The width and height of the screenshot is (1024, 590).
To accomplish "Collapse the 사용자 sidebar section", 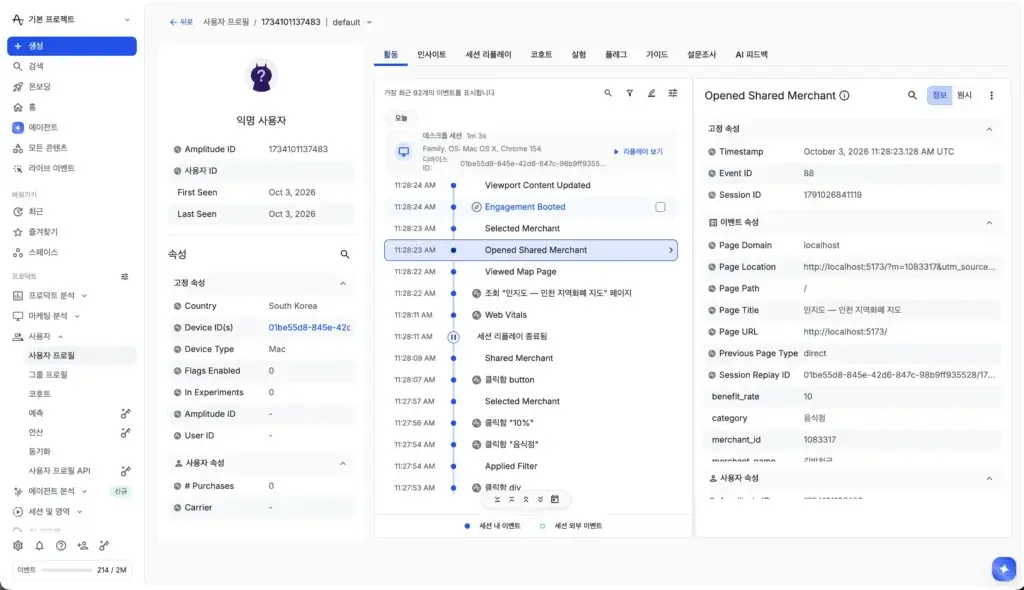I will coord(61,336).
